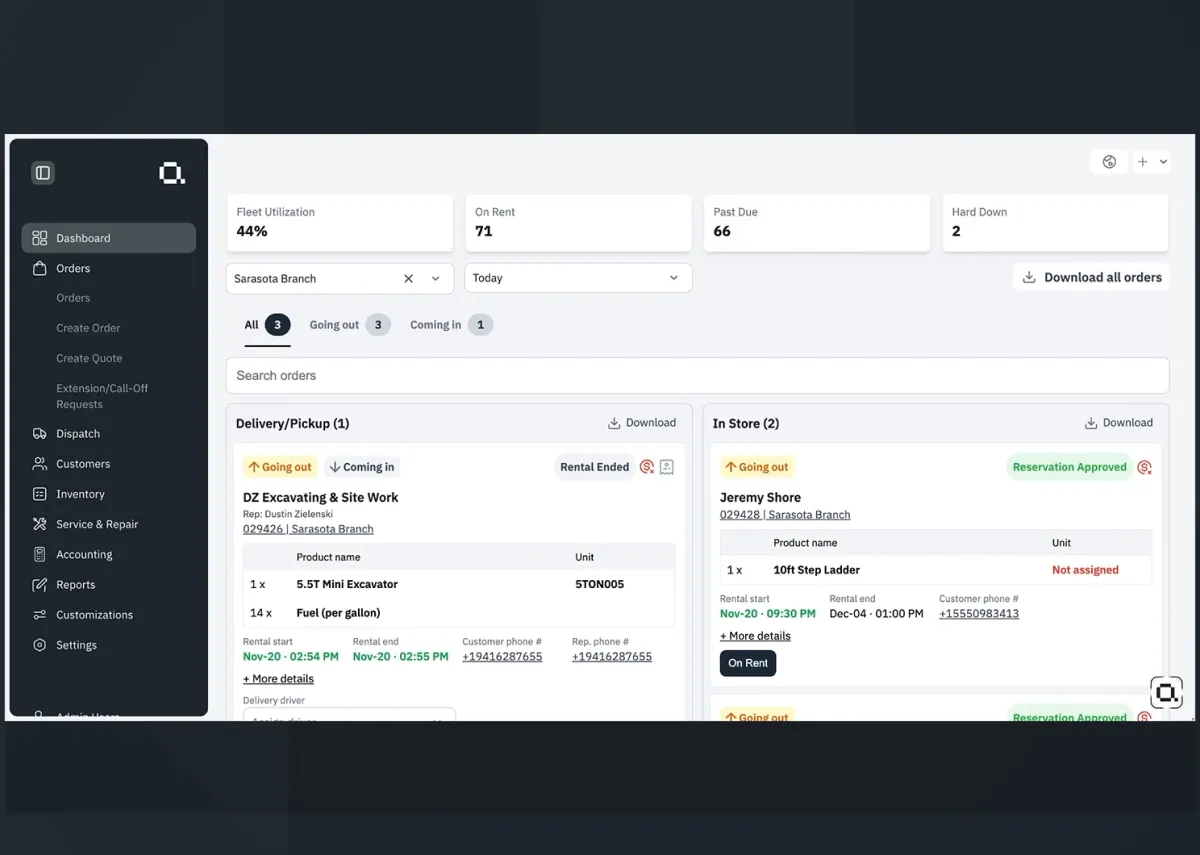Expand the branch selector dropdown

click(x=434, y=278)
